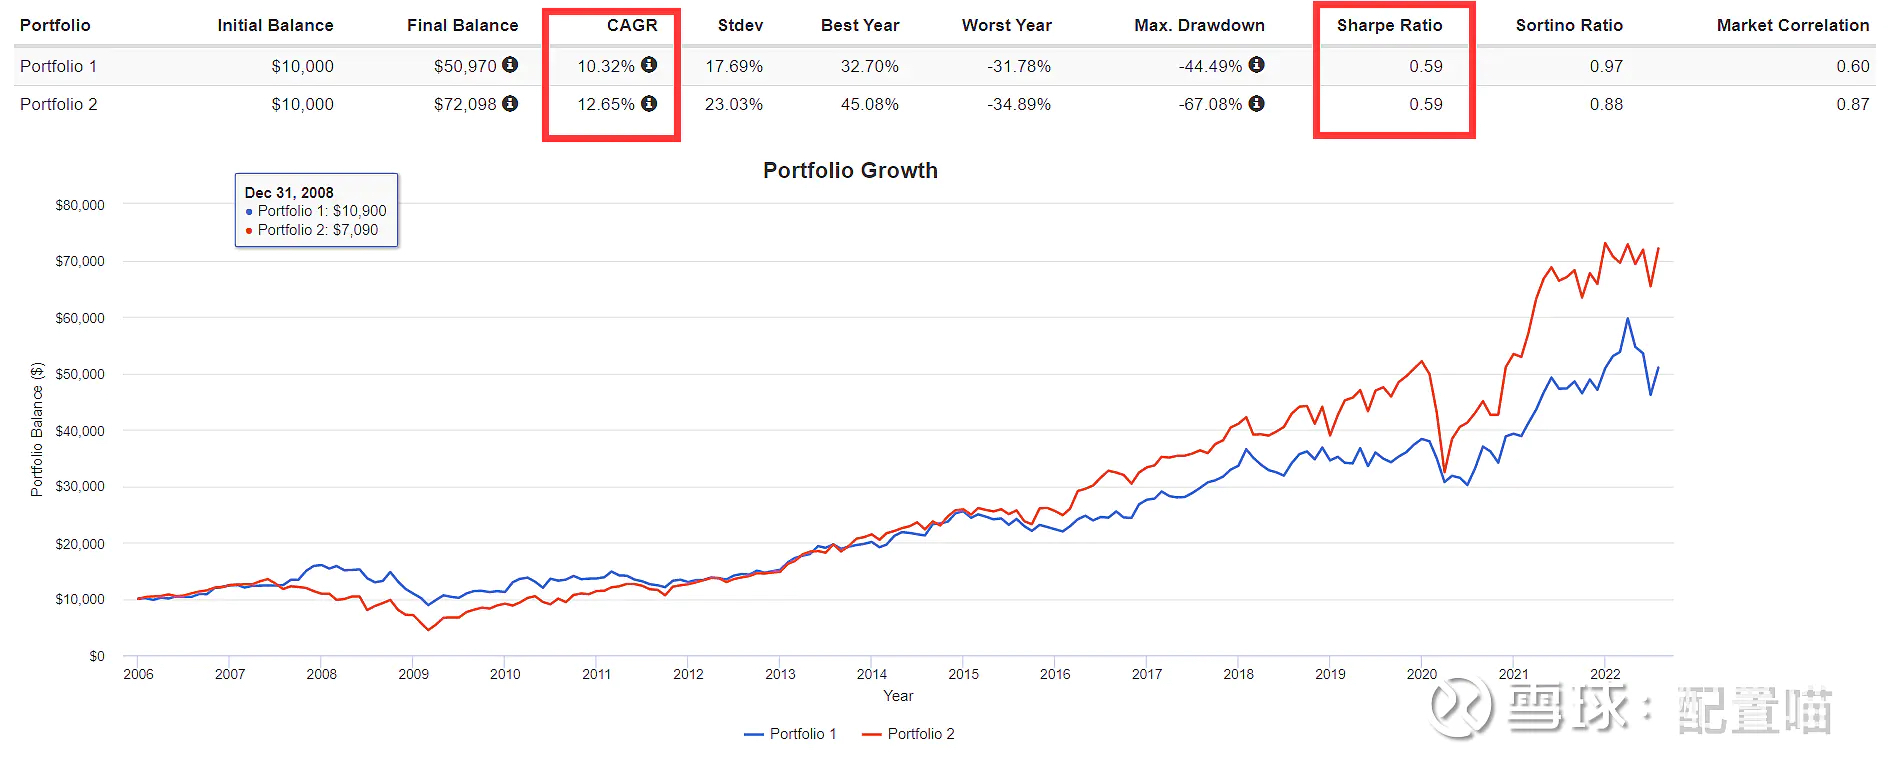Click the Sortino Ratio column header
Viewport: 1888px width, 767px height.
1568,25
